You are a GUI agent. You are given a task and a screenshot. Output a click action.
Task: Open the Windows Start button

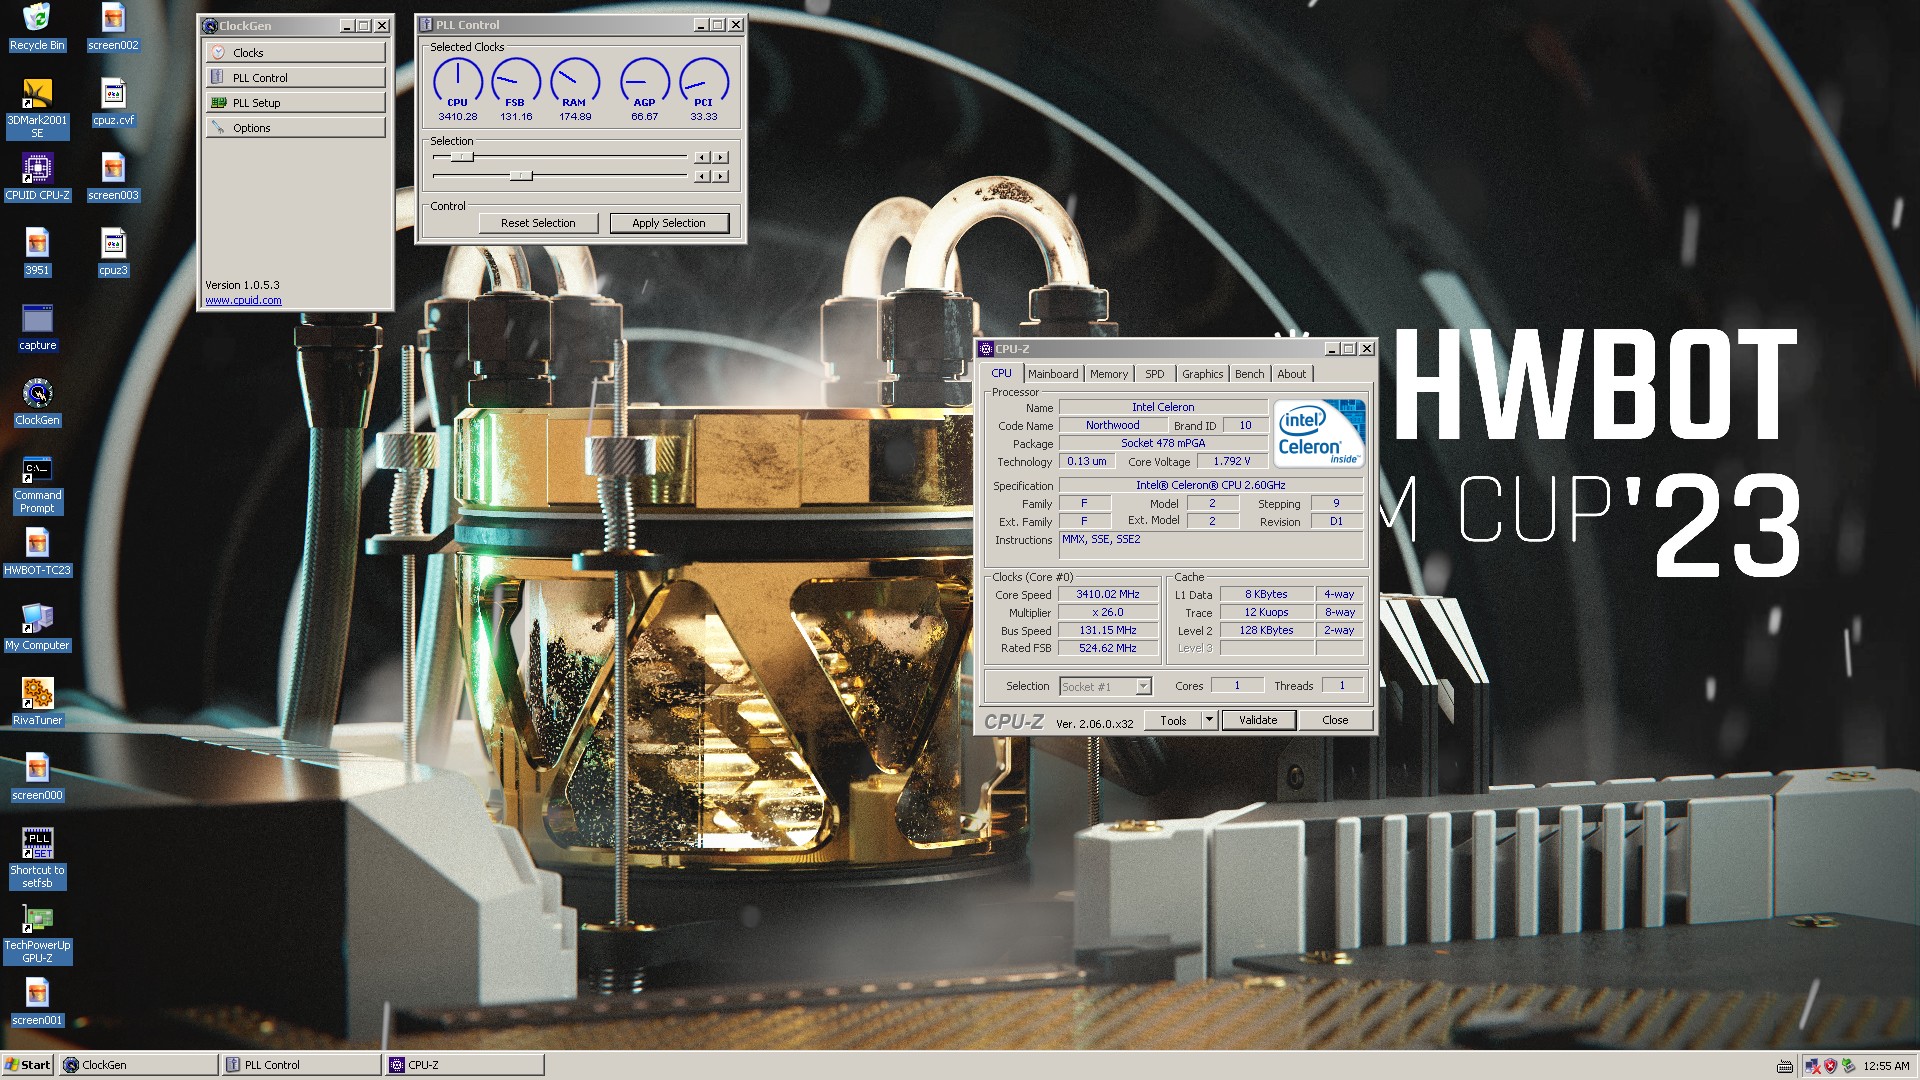[x=28, y=1065]
